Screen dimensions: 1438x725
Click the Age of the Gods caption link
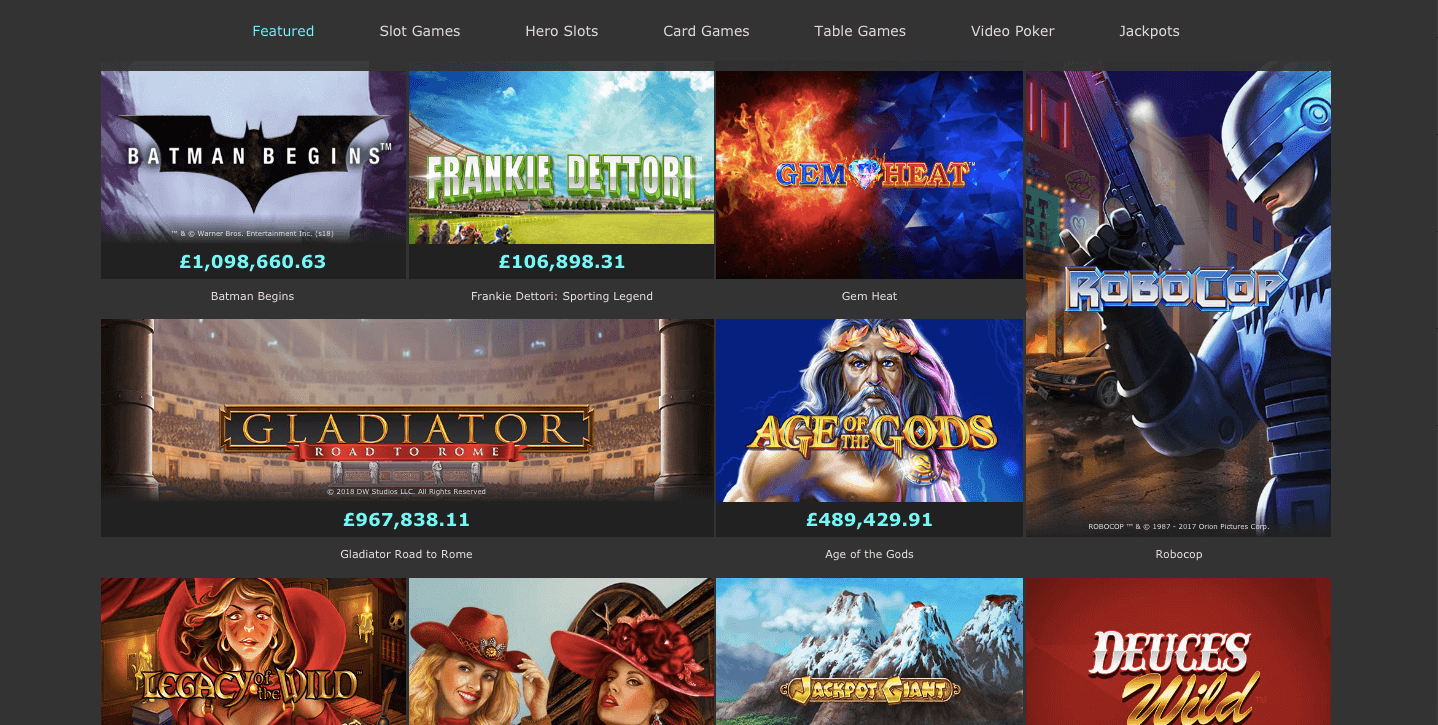(x=869, y=554)
